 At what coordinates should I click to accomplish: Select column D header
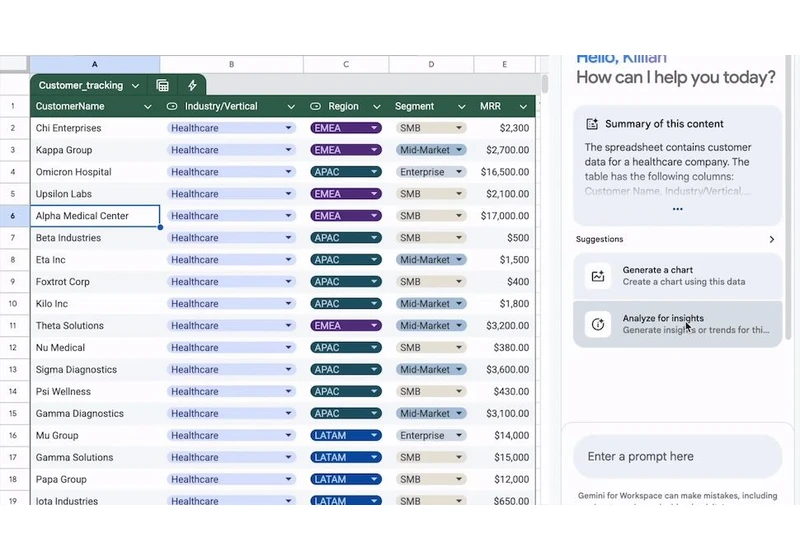pyautogui.click(x=431, y=64)
